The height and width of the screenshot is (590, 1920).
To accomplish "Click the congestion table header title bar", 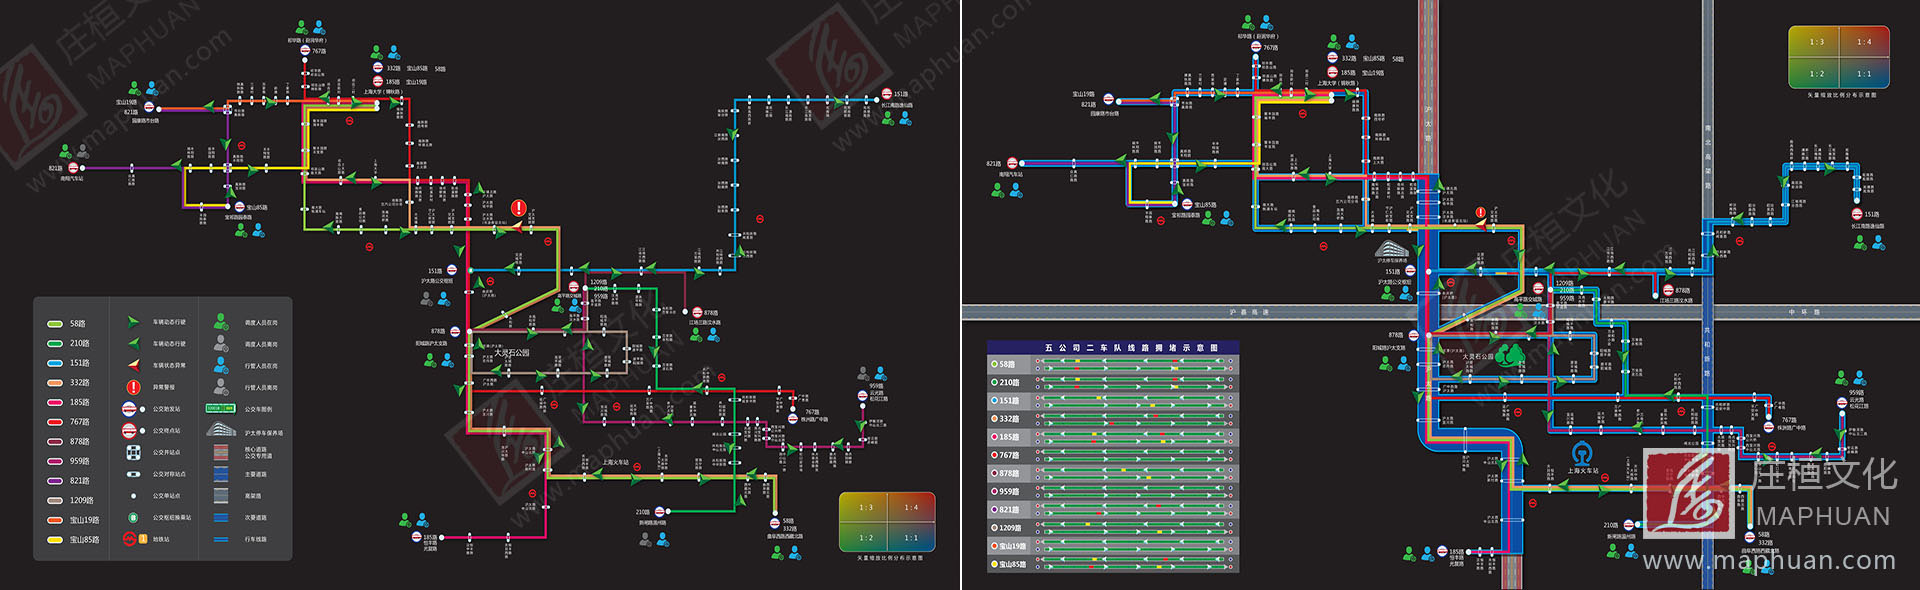I will tap(1112, 348).
